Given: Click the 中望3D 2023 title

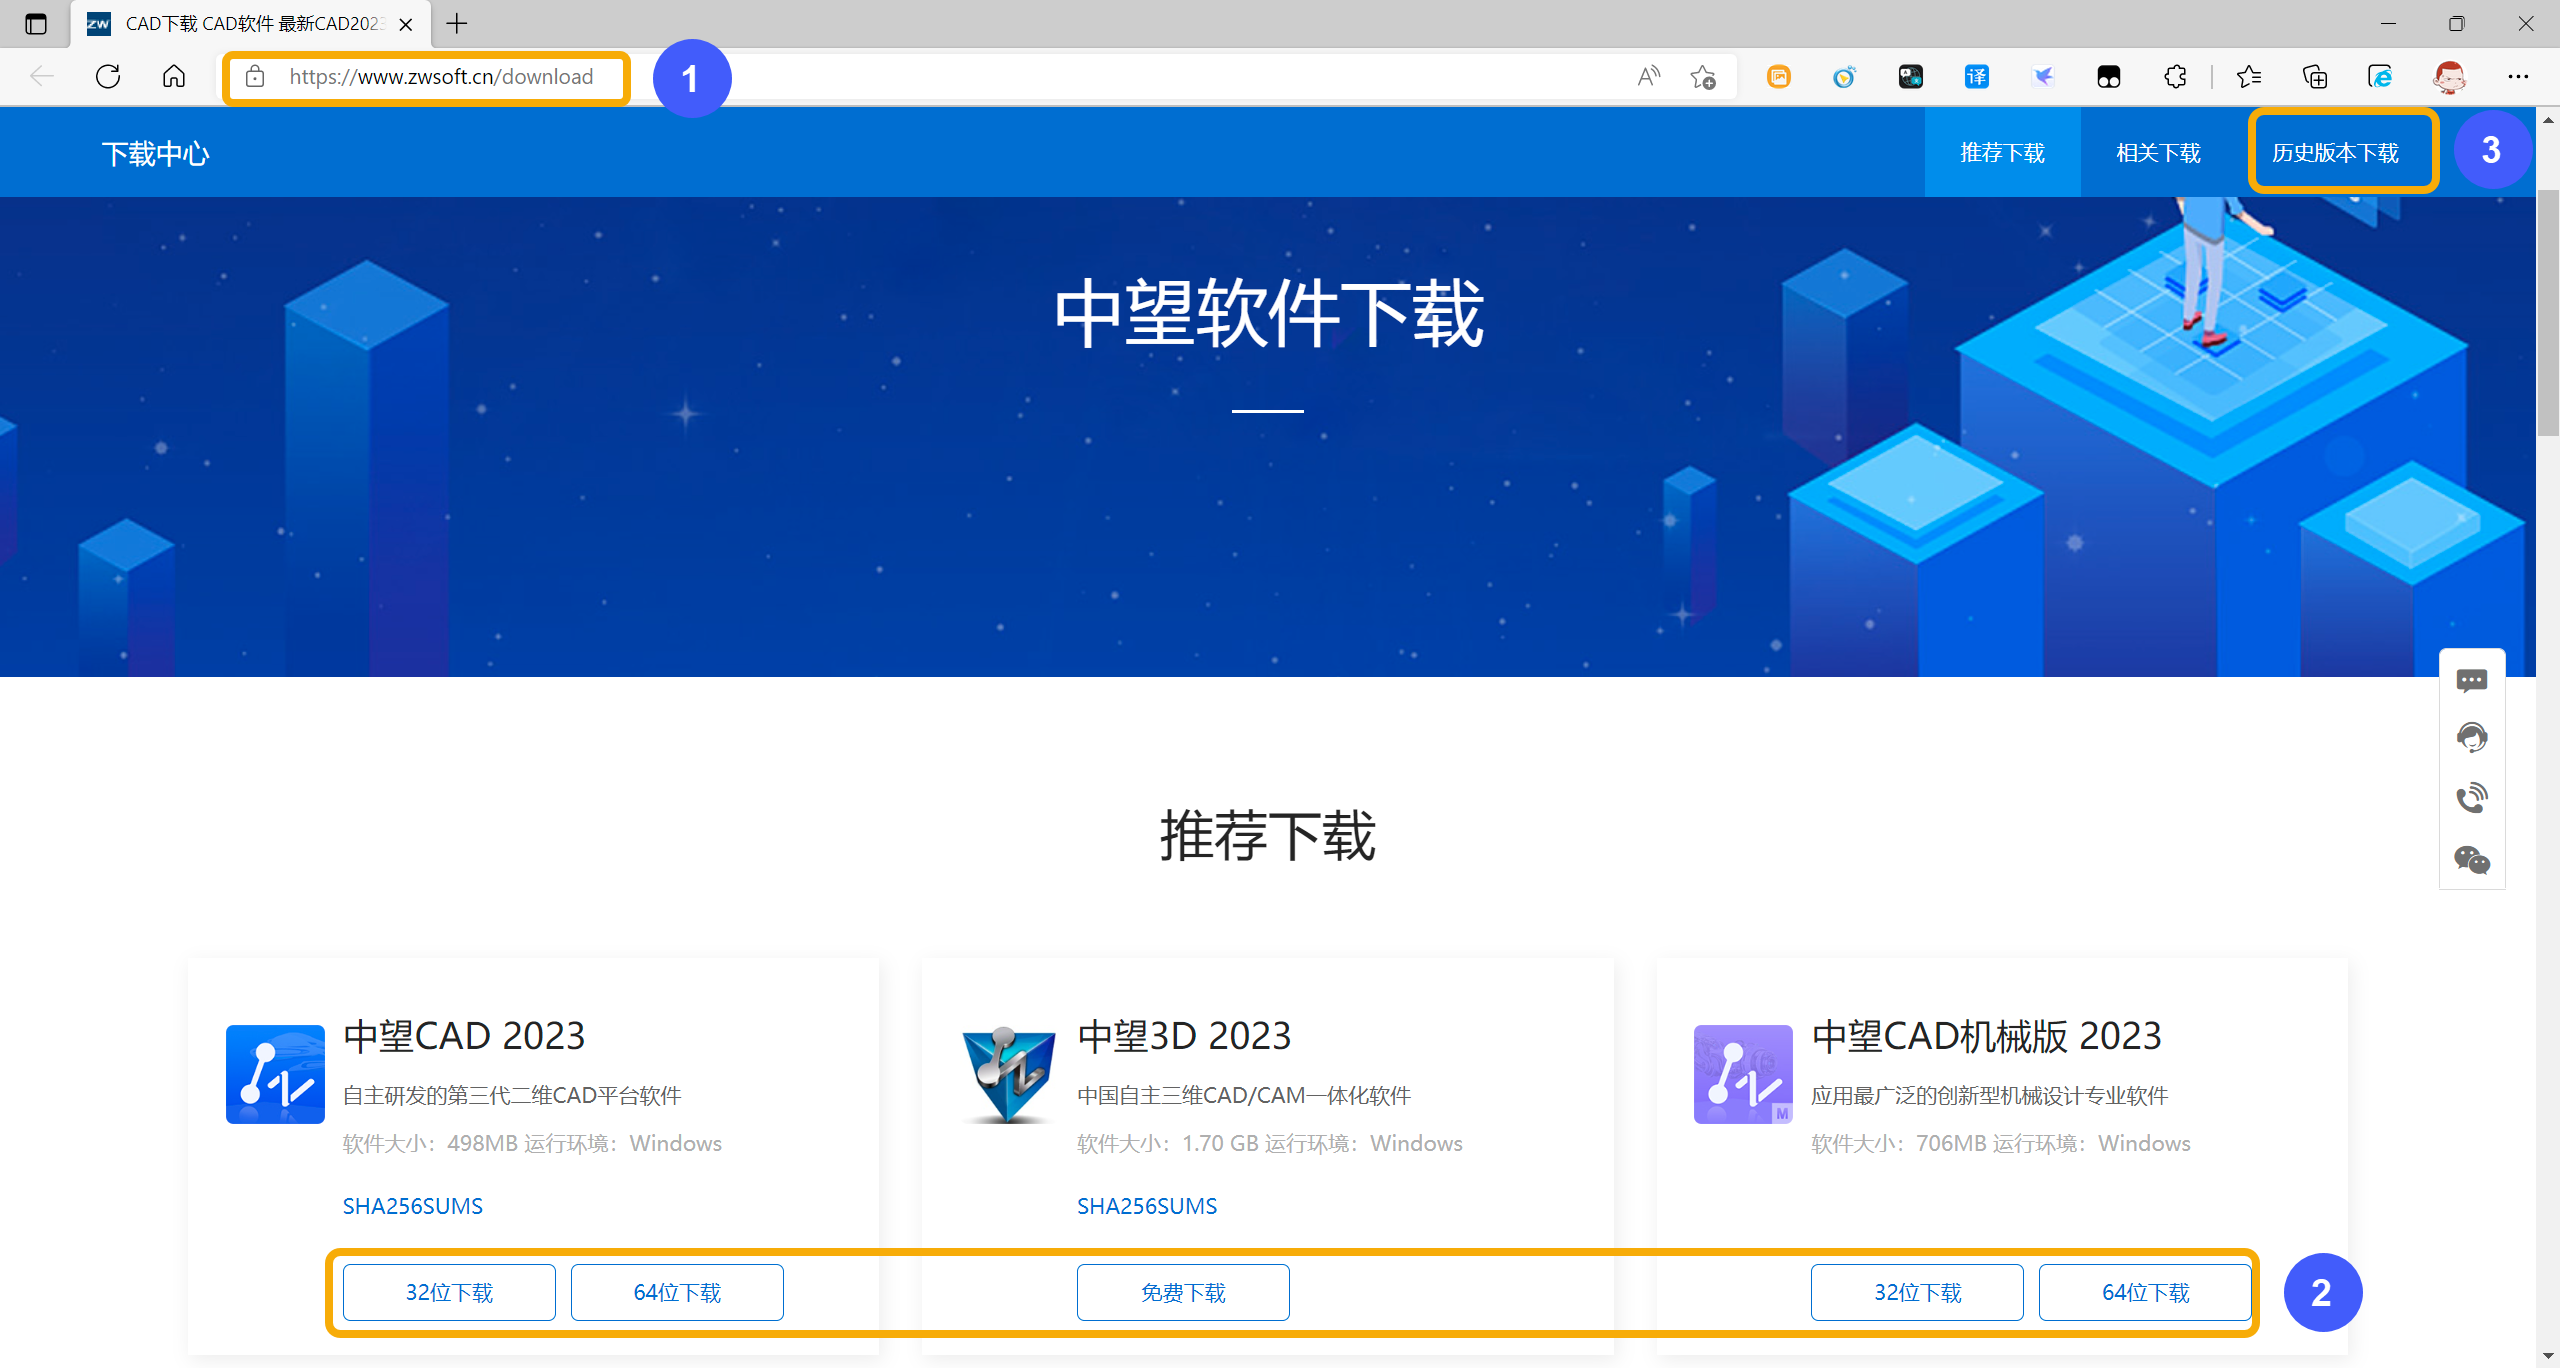Looking at the screenshot, I should click(x=1184, y=1036).
